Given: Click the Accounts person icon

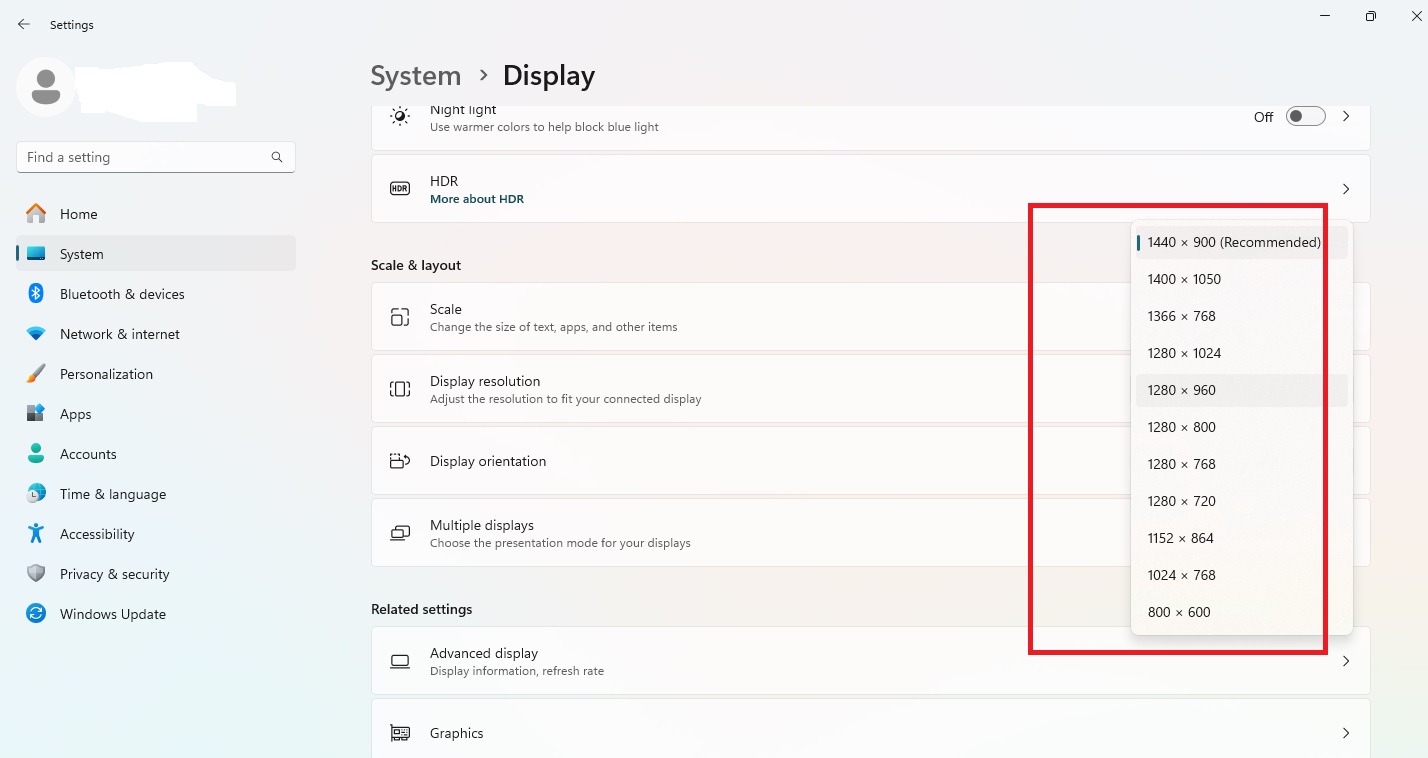Looking at the screenshot, I should [x=36, y=454].
